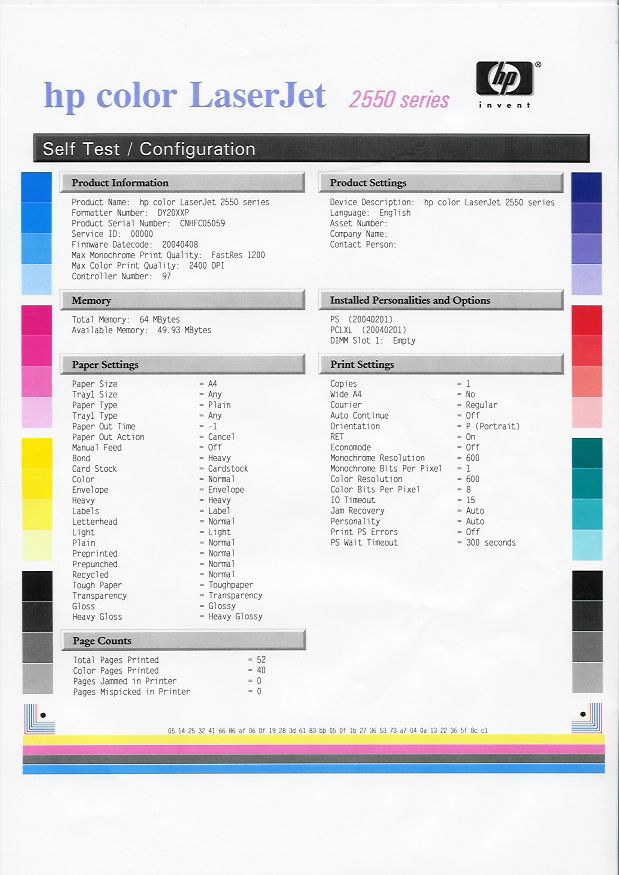
Task: Click the magenta horizontal bar at bottom
Action: [x=313, y=749]
